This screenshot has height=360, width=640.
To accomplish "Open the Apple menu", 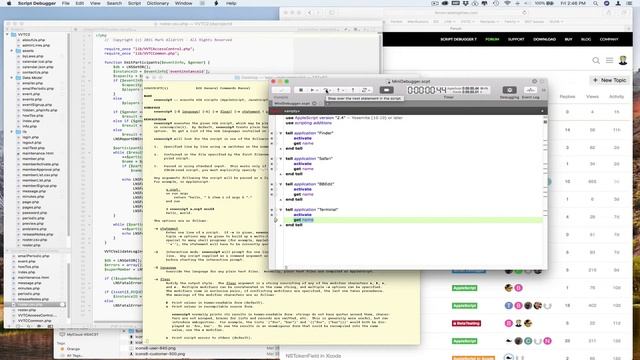I will (x=9, y=3).
